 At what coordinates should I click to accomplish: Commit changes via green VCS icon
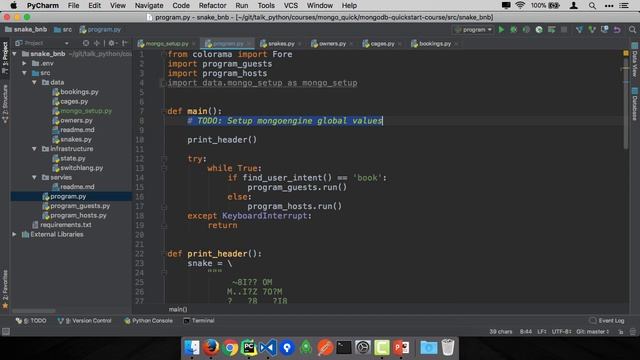592,29
